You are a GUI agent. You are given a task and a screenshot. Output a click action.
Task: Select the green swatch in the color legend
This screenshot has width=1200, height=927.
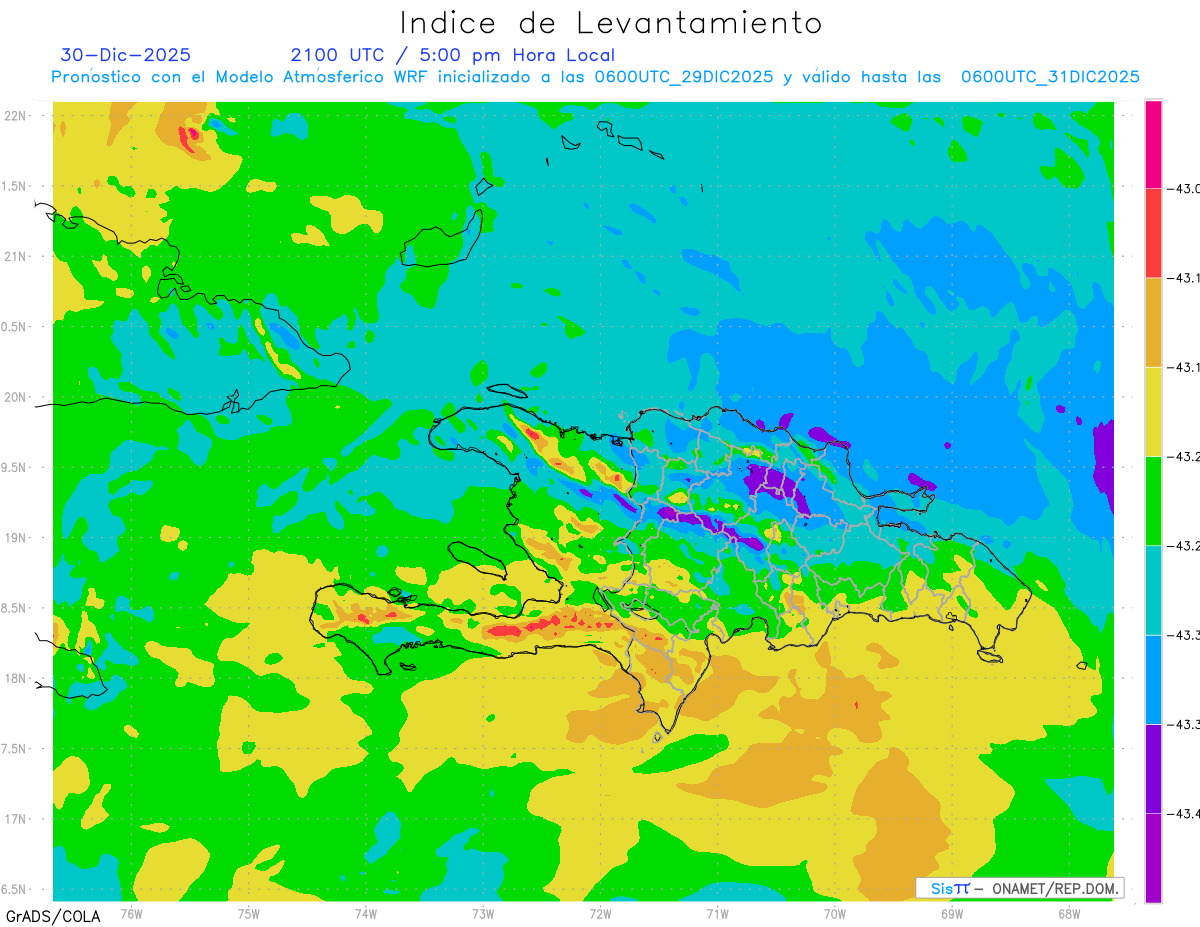[1153, 500]
